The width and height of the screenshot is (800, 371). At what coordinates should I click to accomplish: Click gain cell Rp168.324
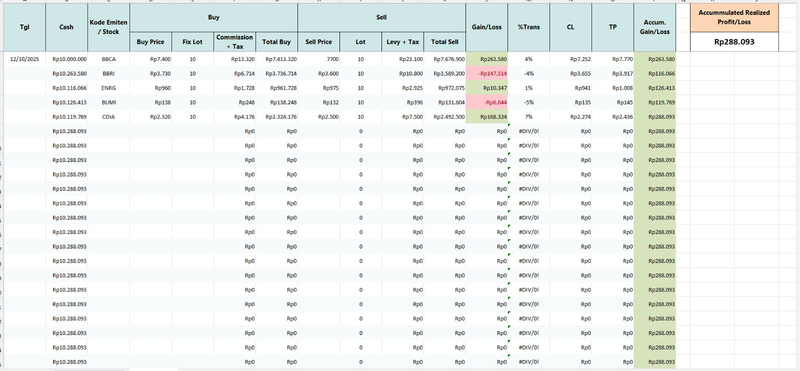[x=486, y=116]
